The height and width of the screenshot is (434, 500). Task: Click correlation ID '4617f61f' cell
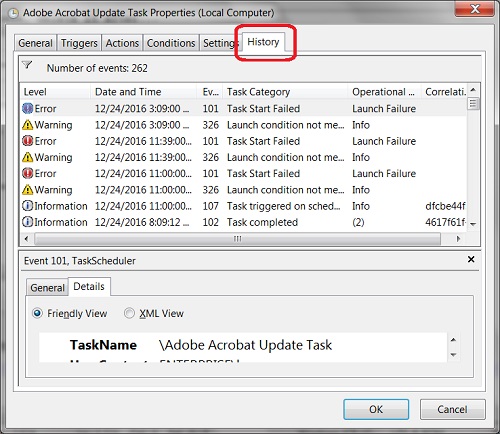pyautogui.click(x=445, y=222)
